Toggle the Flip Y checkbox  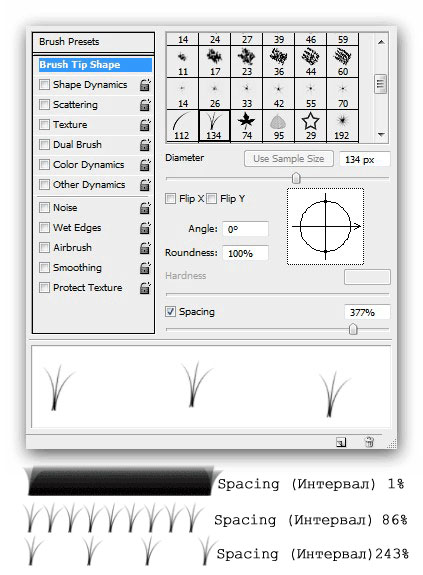click(212, 199)
